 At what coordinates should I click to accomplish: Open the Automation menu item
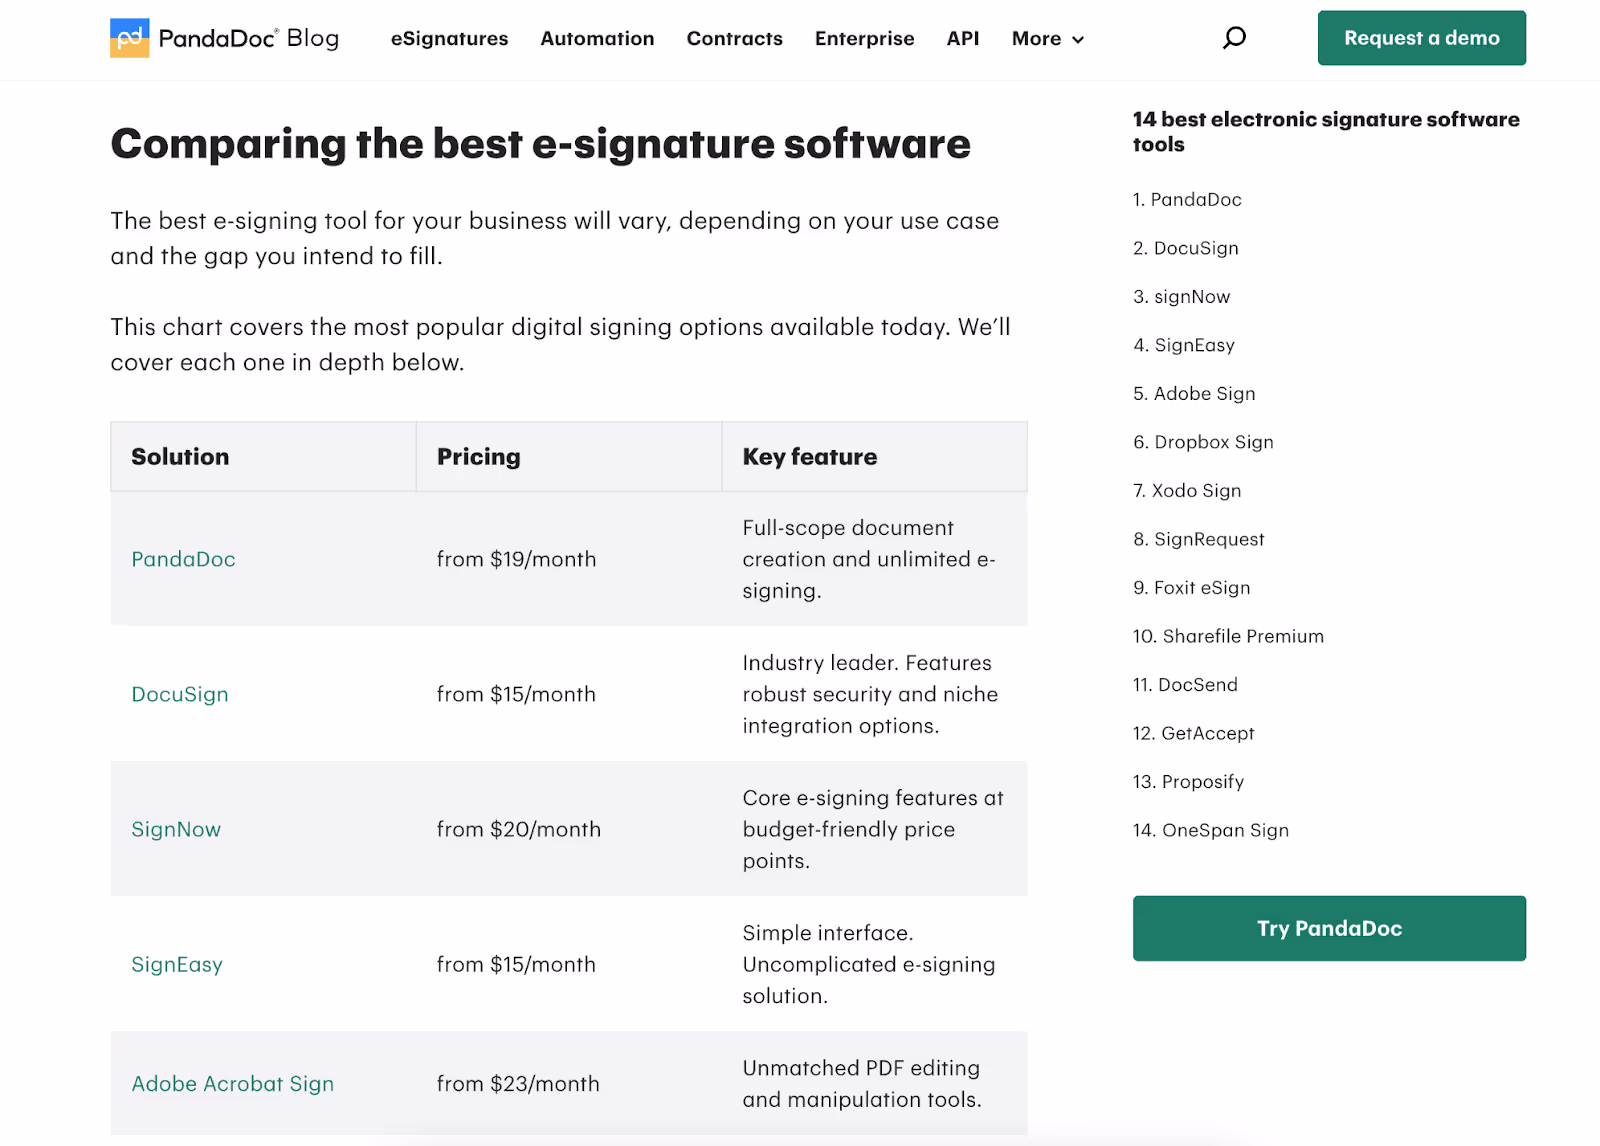point(597,38)
